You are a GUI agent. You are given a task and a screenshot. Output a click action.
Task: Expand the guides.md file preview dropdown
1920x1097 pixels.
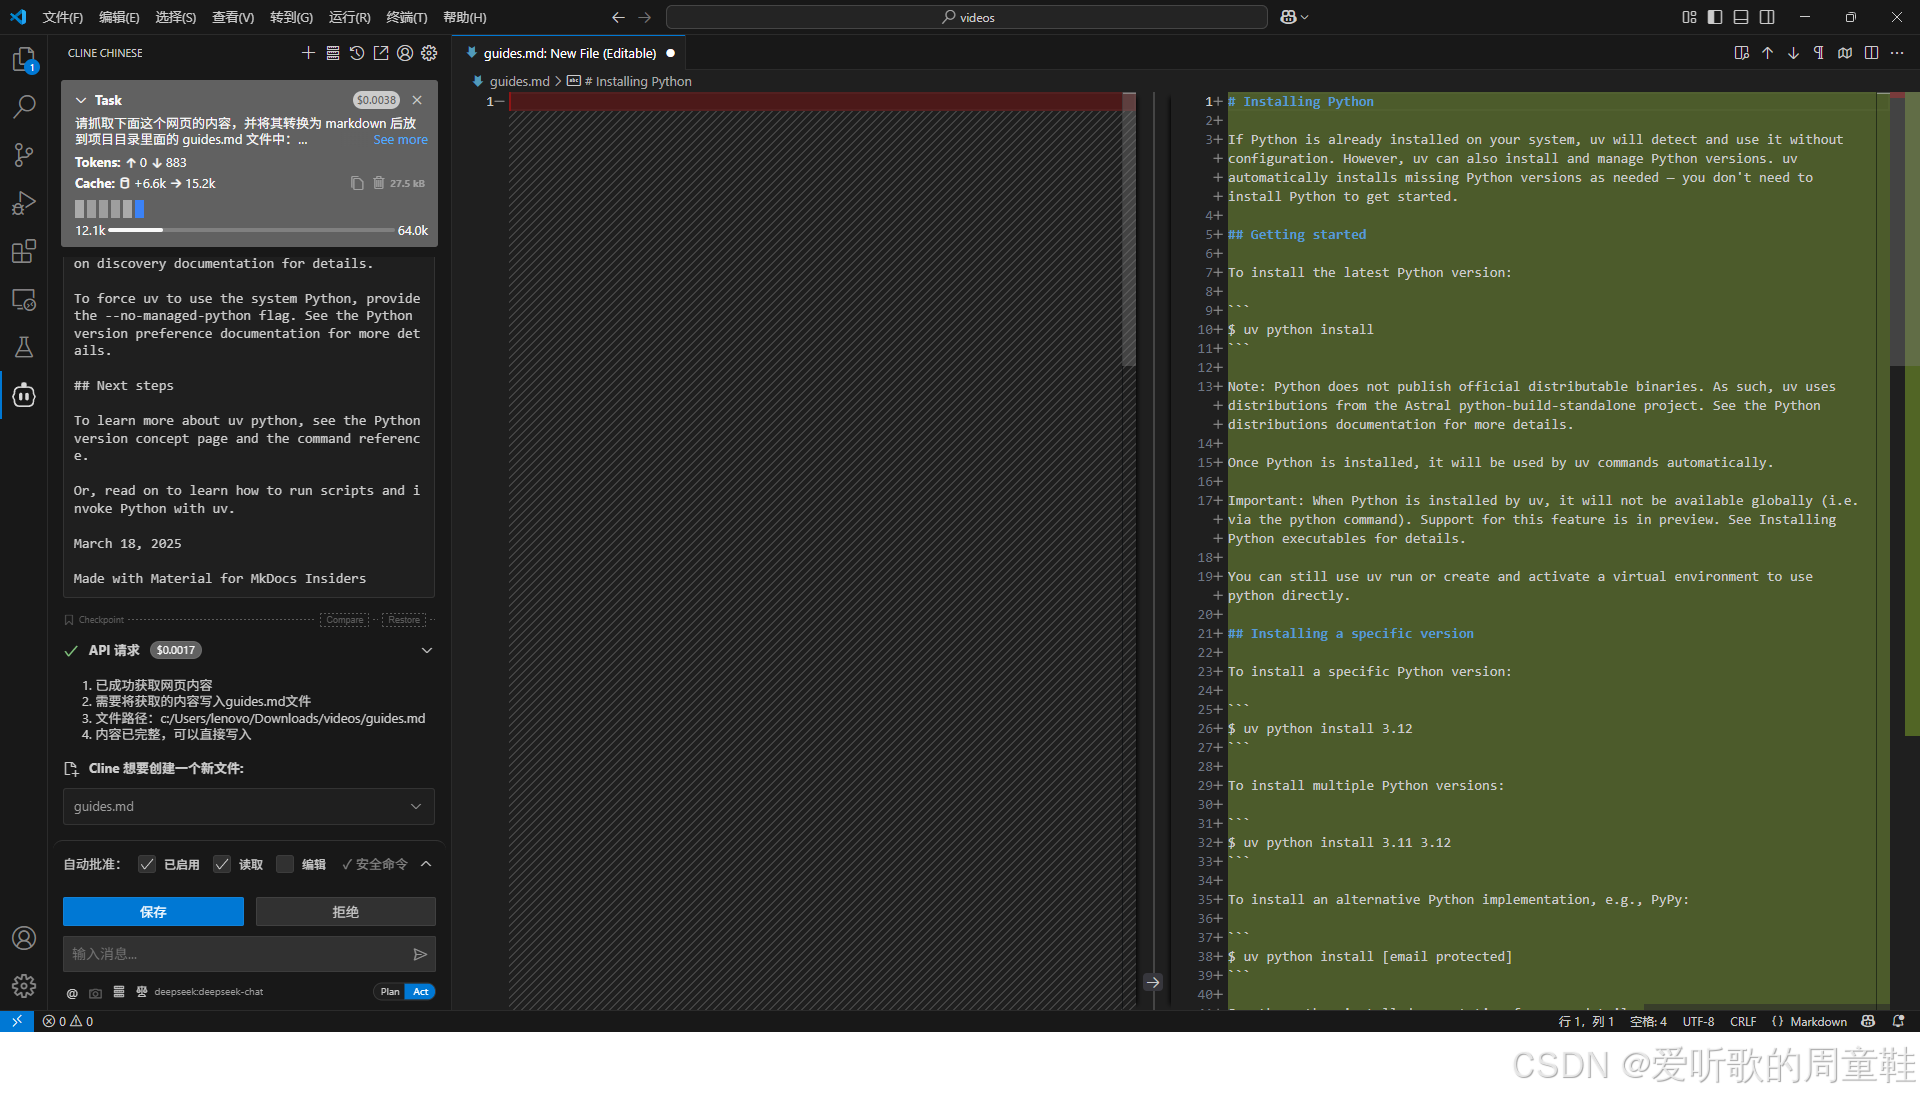coord(416,807)
